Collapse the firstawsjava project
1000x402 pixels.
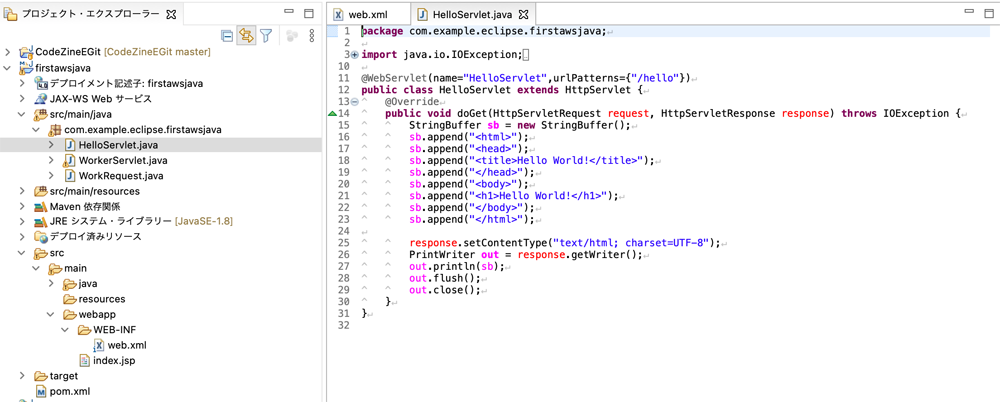coord(7,68)
